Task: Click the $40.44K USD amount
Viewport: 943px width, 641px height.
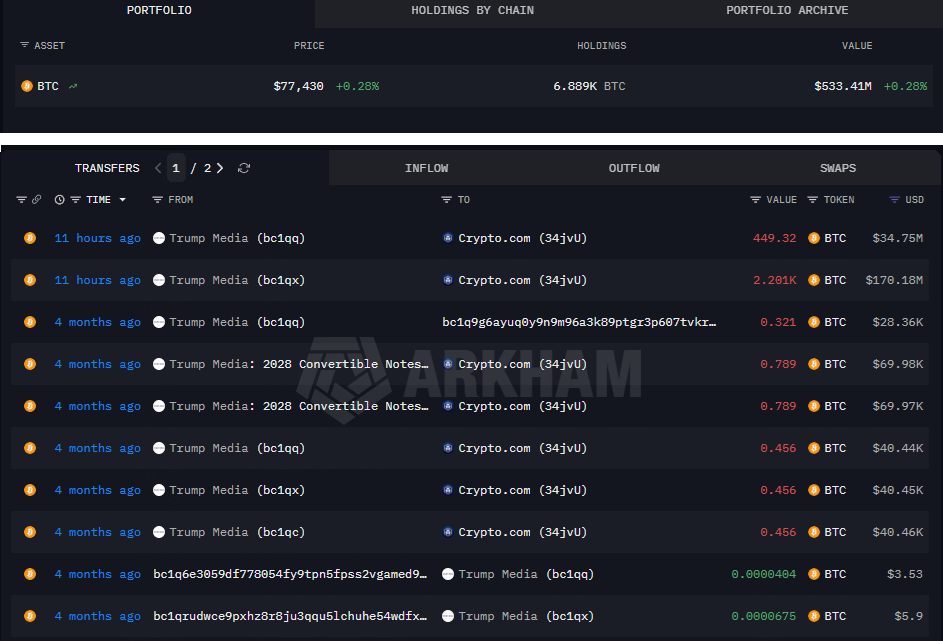Action: 897,448
